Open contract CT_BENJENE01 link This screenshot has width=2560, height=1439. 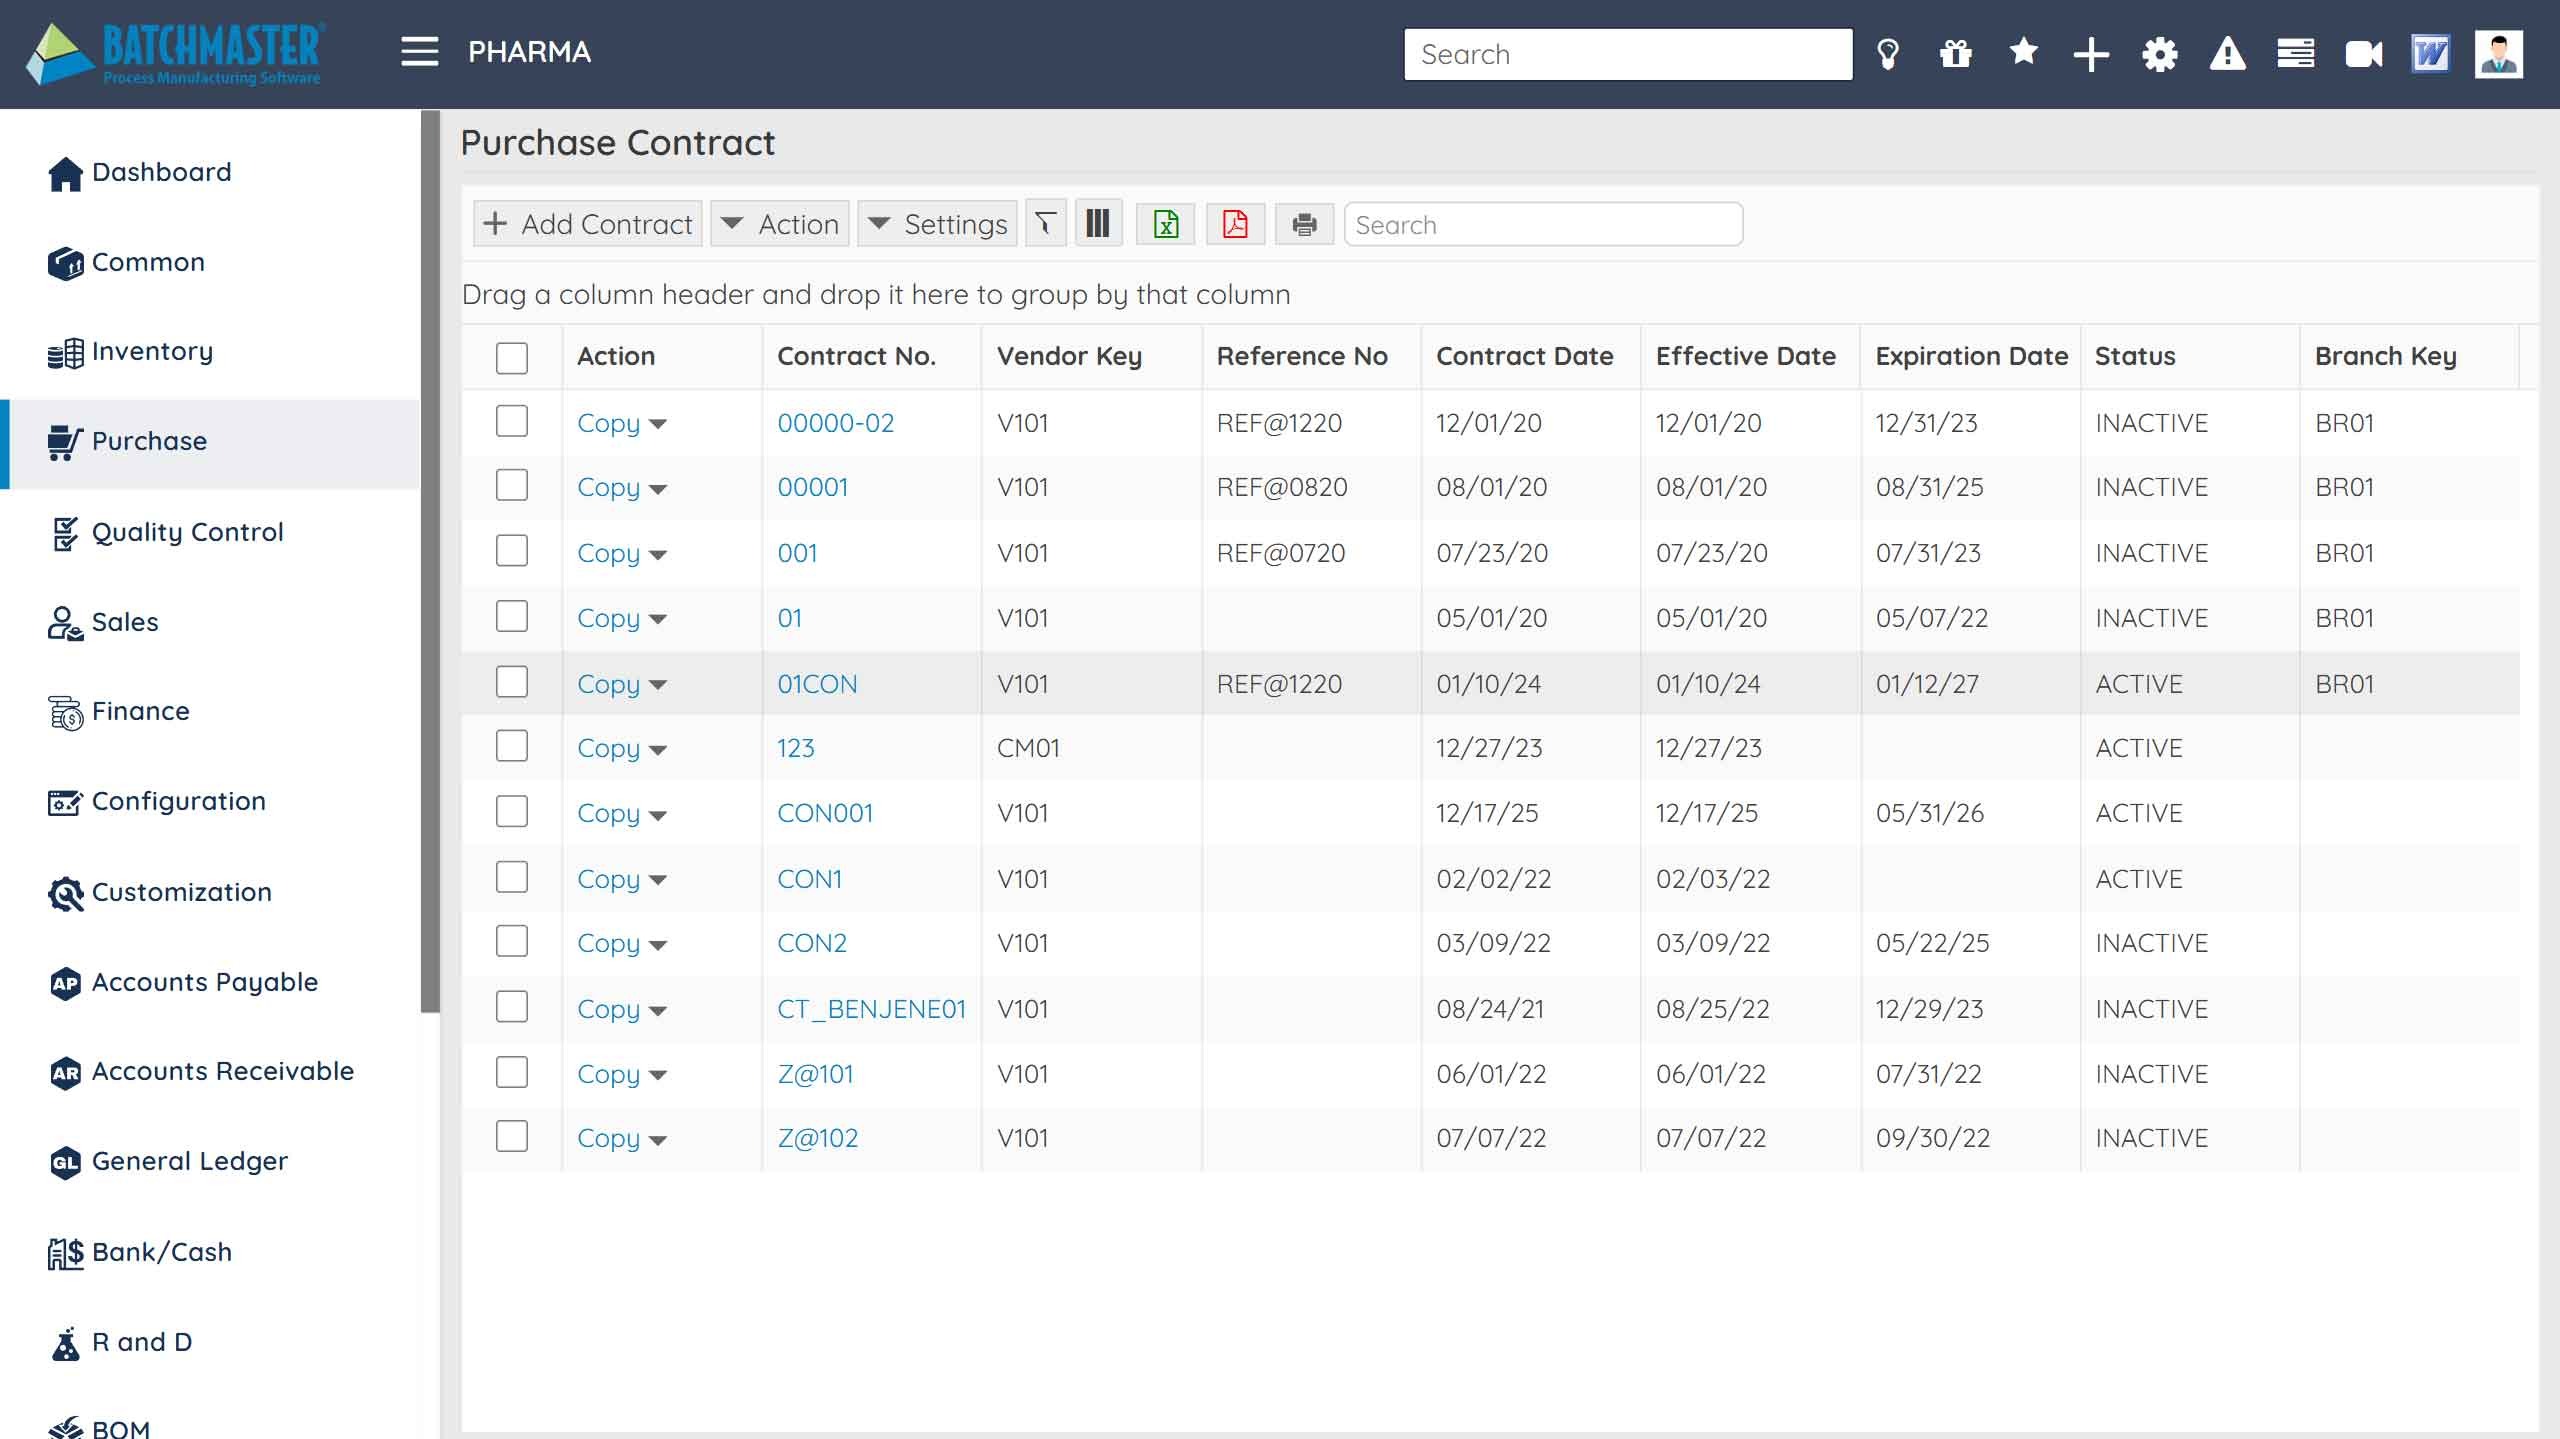pyautogui.click(x=871, y=1009)
